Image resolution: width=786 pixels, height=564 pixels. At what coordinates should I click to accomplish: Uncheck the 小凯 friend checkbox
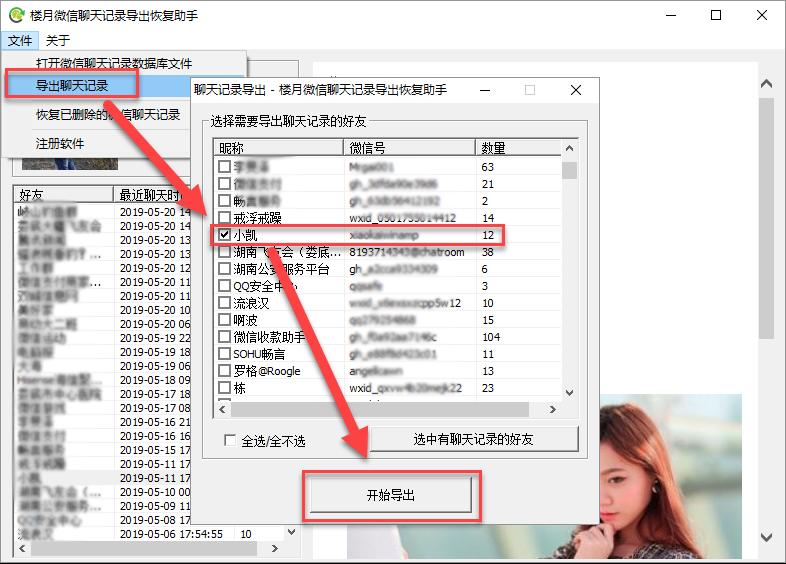[225, 234]
